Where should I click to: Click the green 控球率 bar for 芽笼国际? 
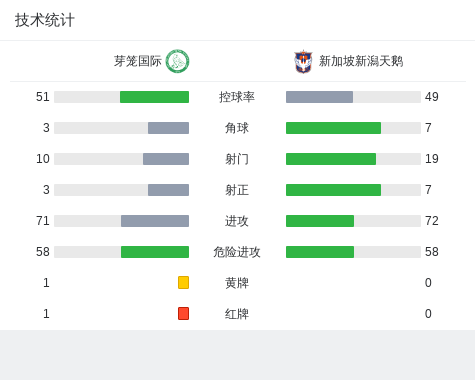tap(154, 97)
